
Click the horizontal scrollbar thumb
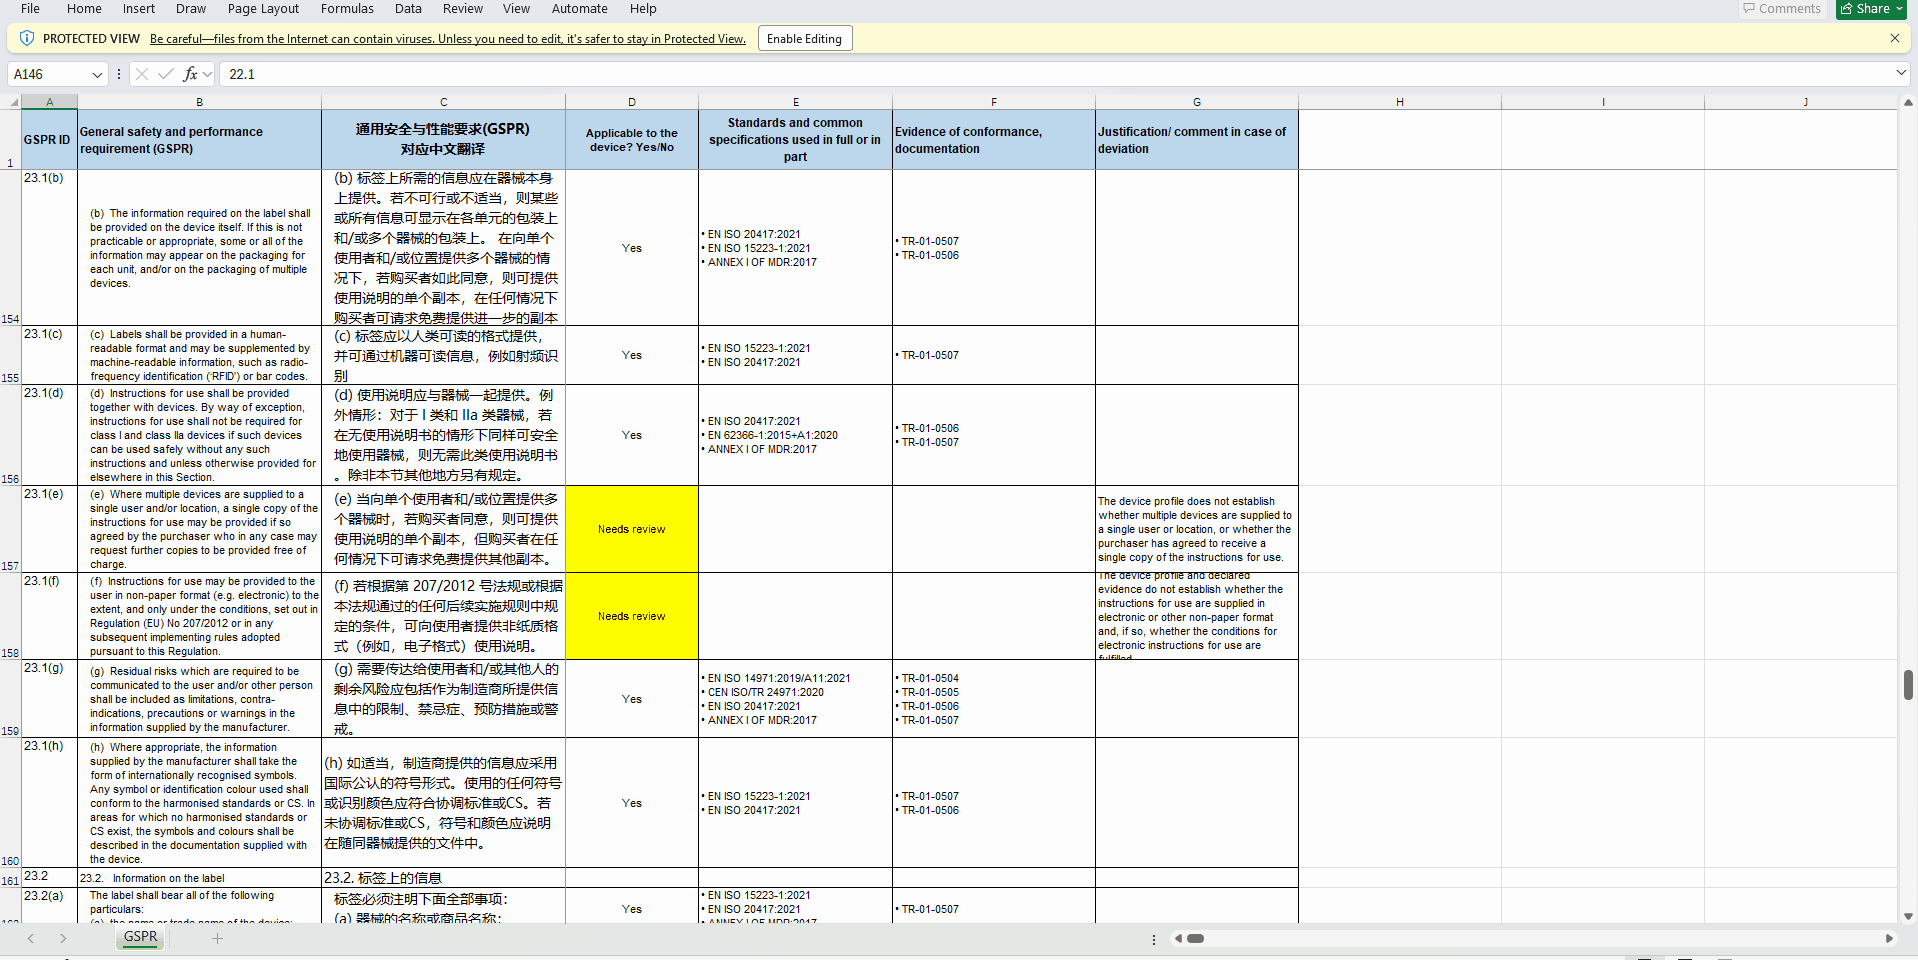[x=1195, y=938]
